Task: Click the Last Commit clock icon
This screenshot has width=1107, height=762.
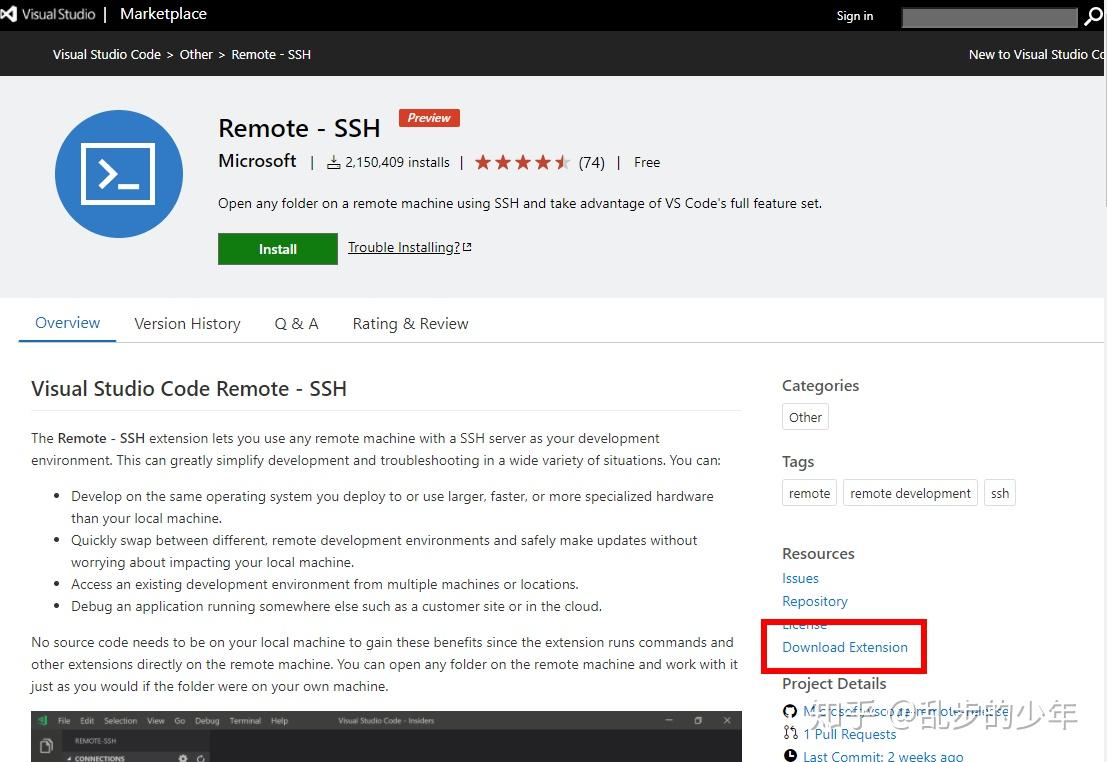Action: pyautogui.click(x=791, y=756)
